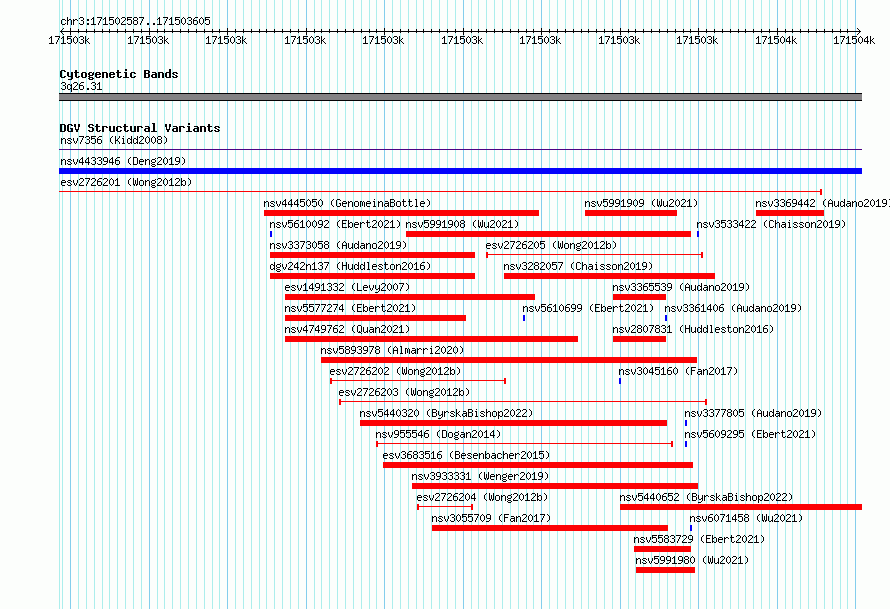Screen dimensions: 890x609
Task: Click the esv2726203 (Wong2012b) variant label
Action: (x=404, y=392)
